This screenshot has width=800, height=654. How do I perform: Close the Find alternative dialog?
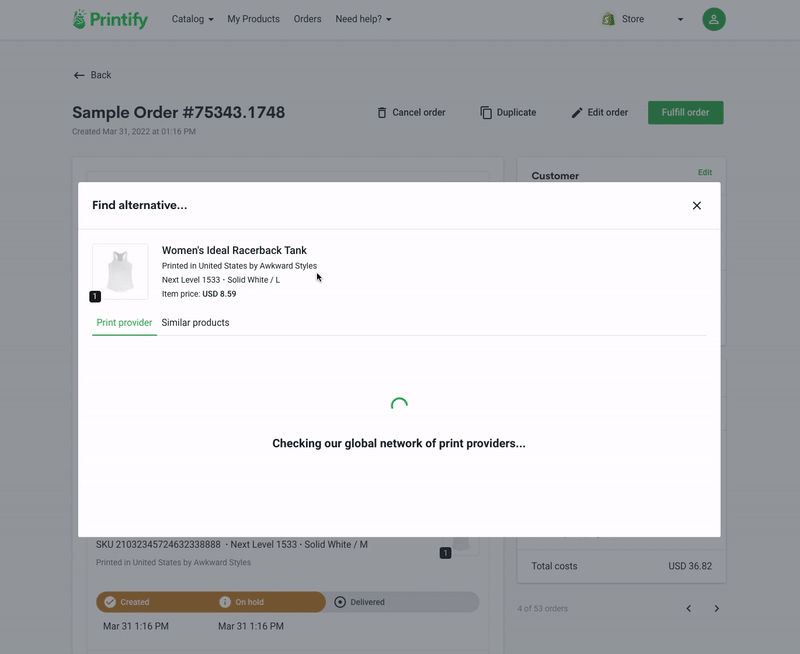tap(696, 206)
